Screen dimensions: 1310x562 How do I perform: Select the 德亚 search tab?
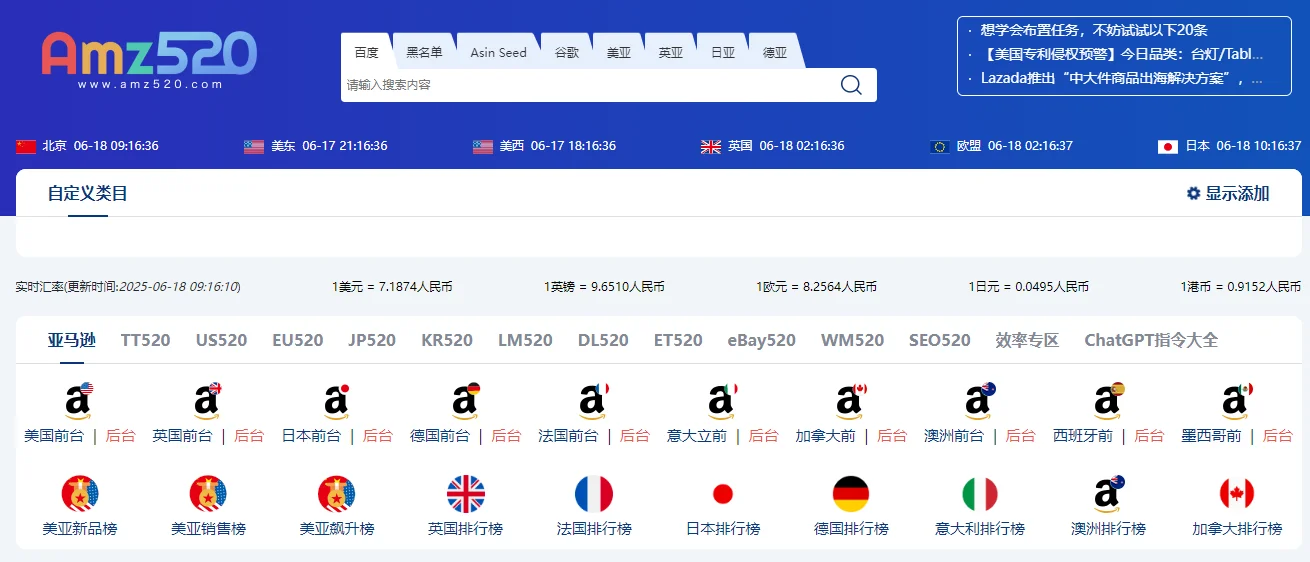[775, 52]
